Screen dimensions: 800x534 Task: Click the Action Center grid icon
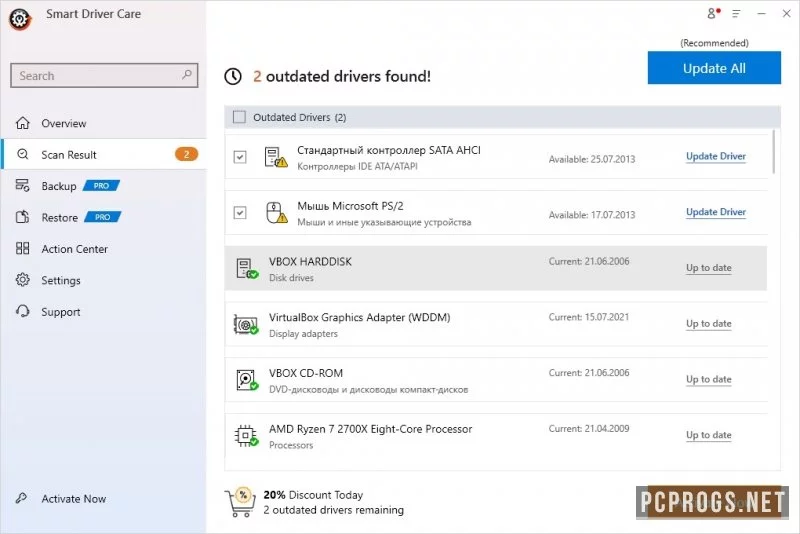click(22, 248)
